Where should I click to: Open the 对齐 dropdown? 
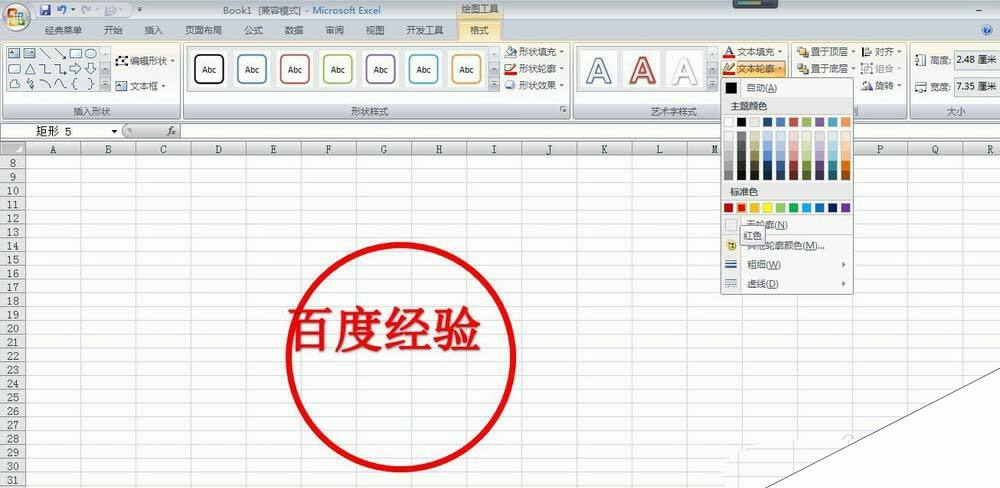coord(881,52)
